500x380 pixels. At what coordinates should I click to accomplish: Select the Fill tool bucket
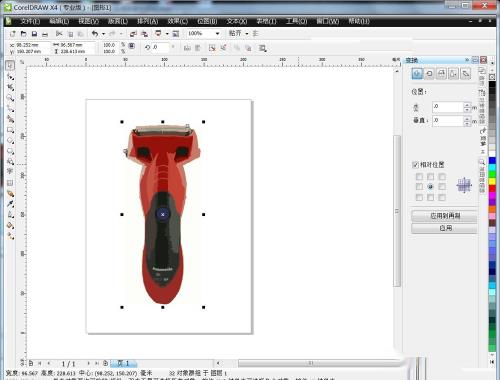click(x=10, y=225)
